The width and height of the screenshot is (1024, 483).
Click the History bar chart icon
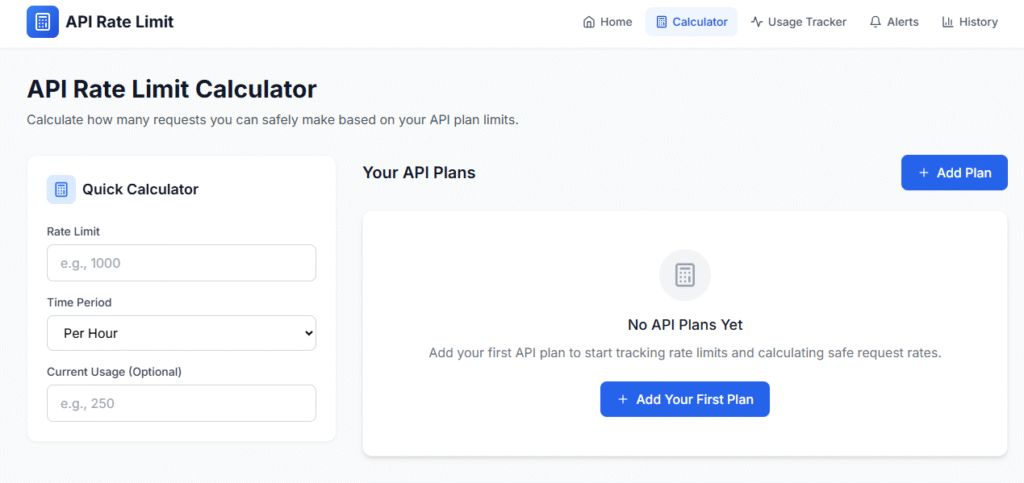(x=947, y=22)
